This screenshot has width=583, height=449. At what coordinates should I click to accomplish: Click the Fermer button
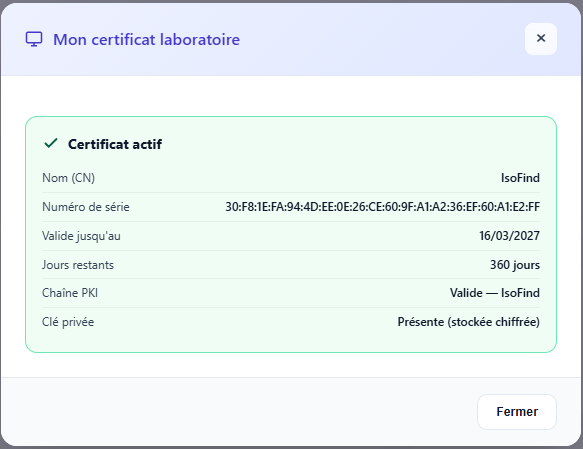tap(517, 412)
